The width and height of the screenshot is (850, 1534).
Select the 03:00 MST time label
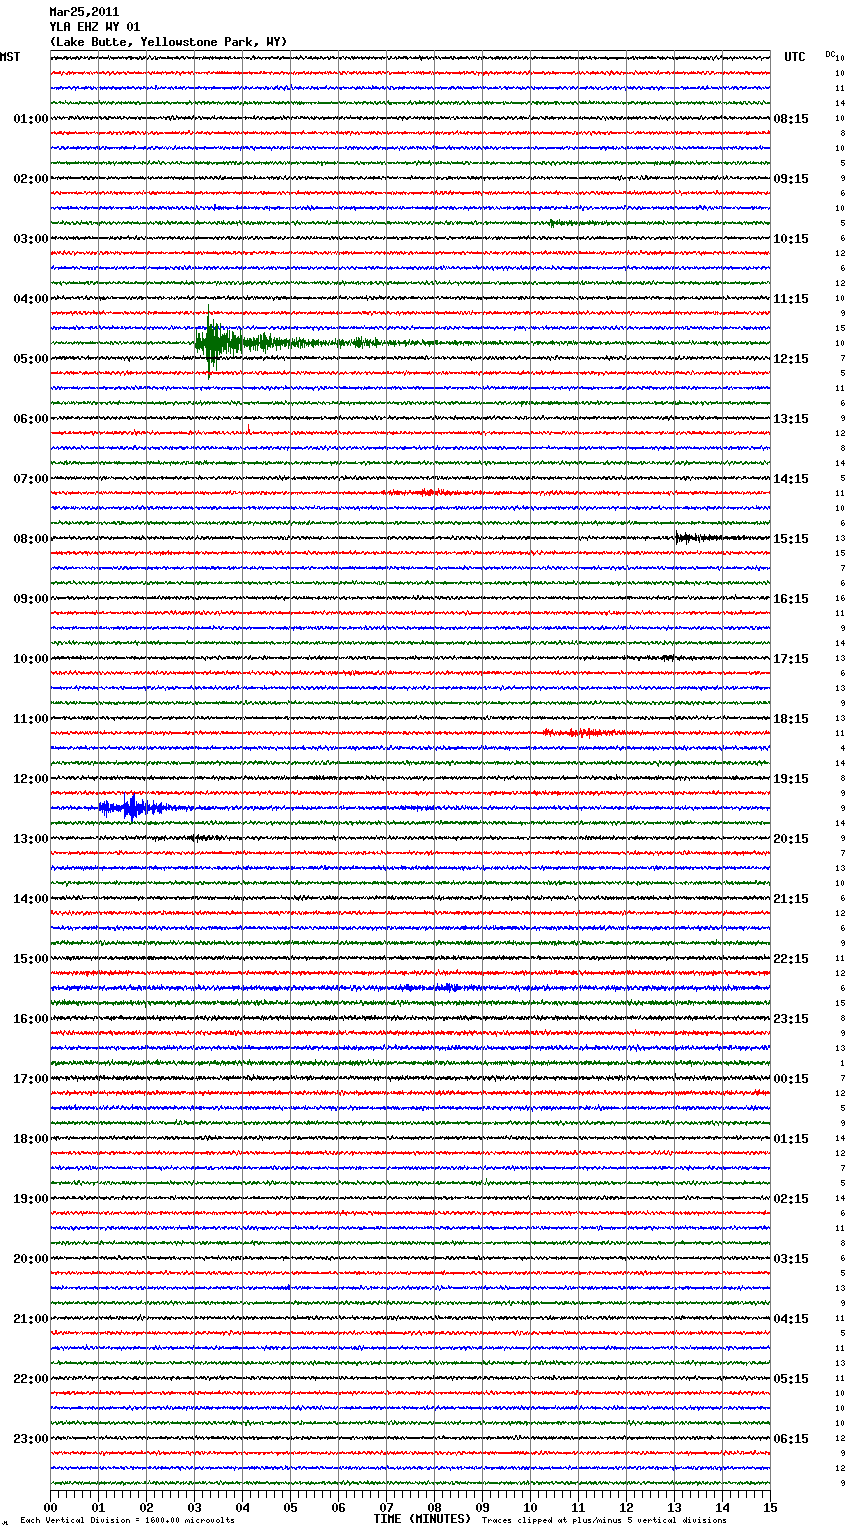click(31, 239)
